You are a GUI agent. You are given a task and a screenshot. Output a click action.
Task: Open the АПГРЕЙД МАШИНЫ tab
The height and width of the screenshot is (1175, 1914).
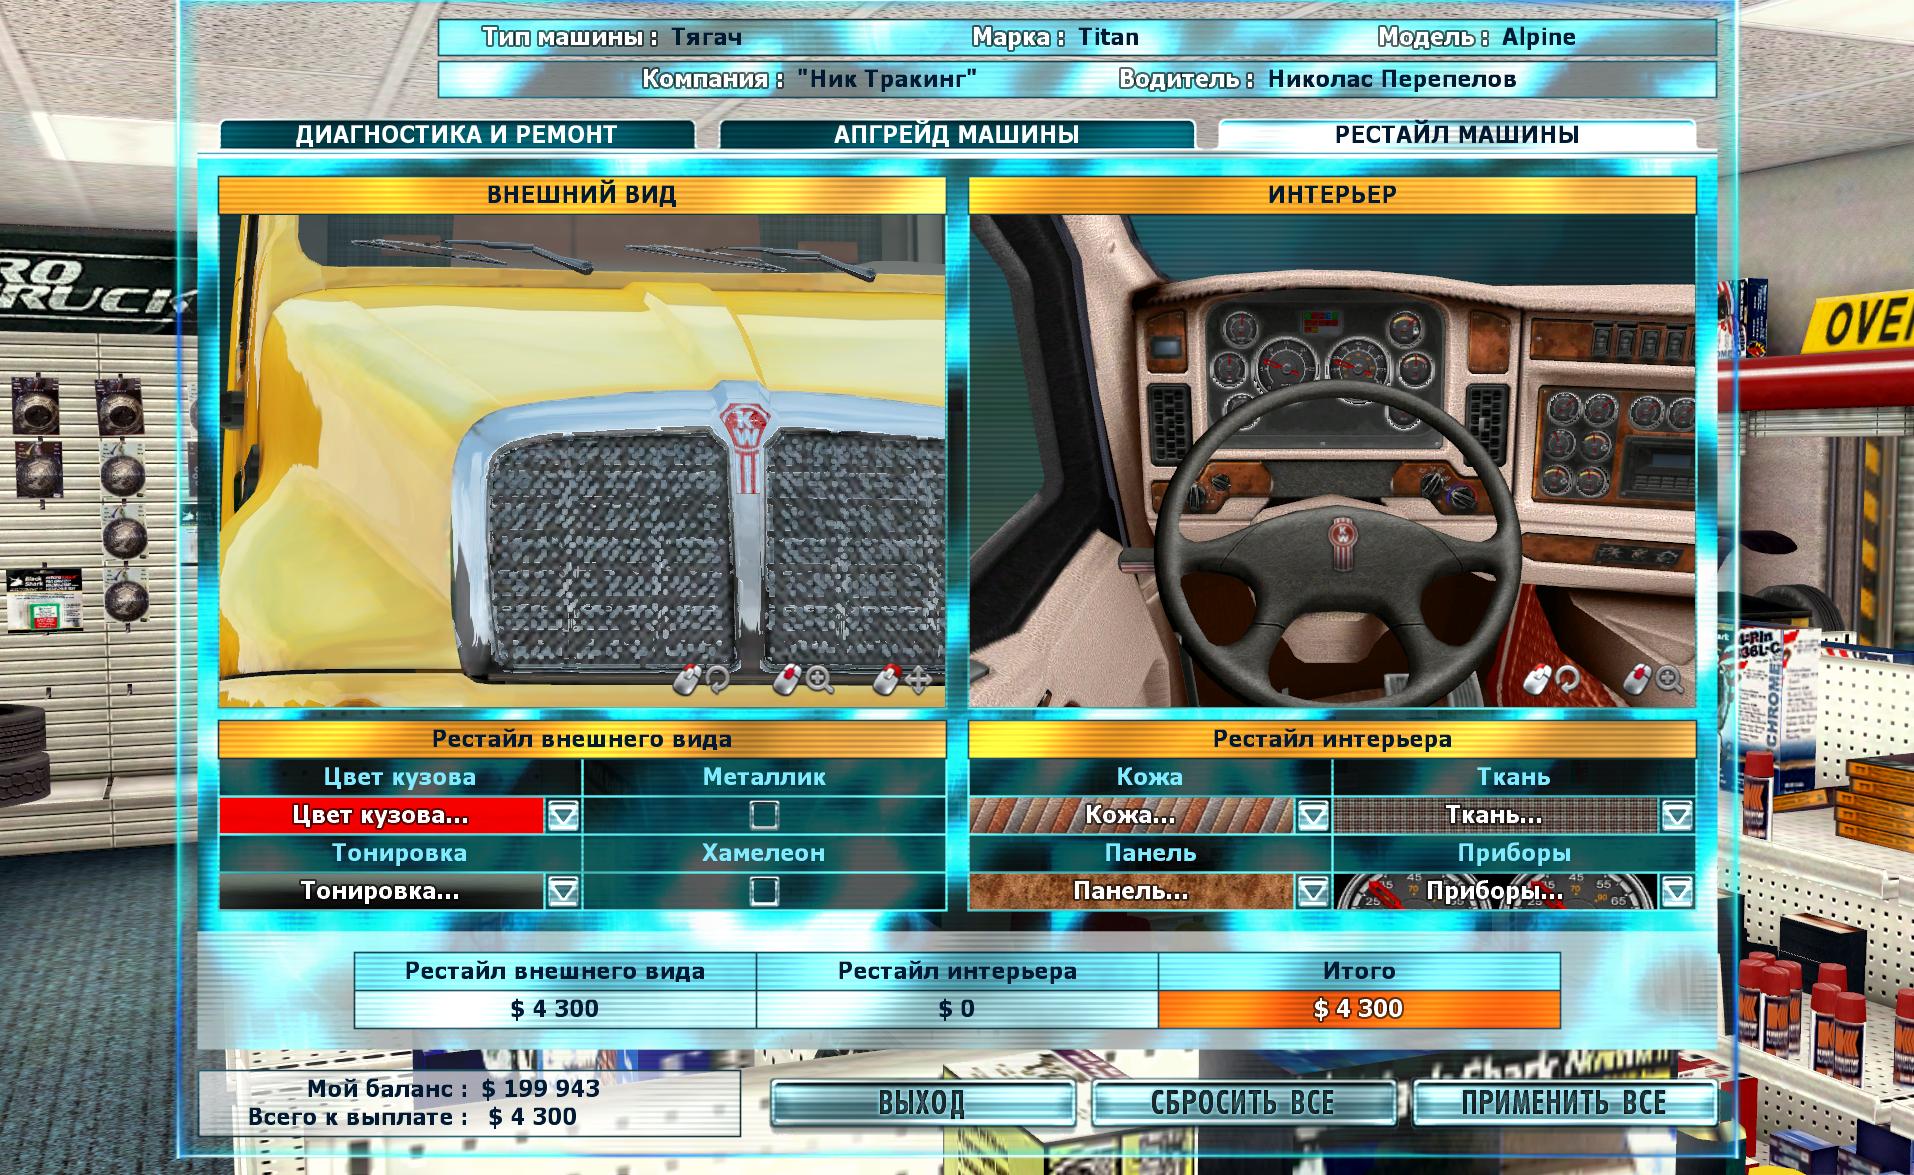click(x=957, y=135)
